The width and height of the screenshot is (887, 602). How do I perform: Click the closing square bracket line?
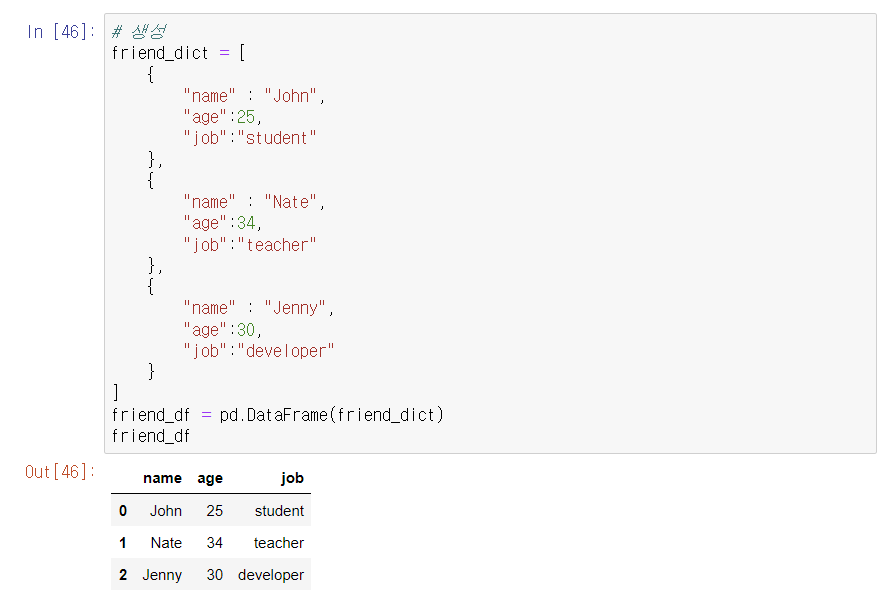(x=116, y=392)
